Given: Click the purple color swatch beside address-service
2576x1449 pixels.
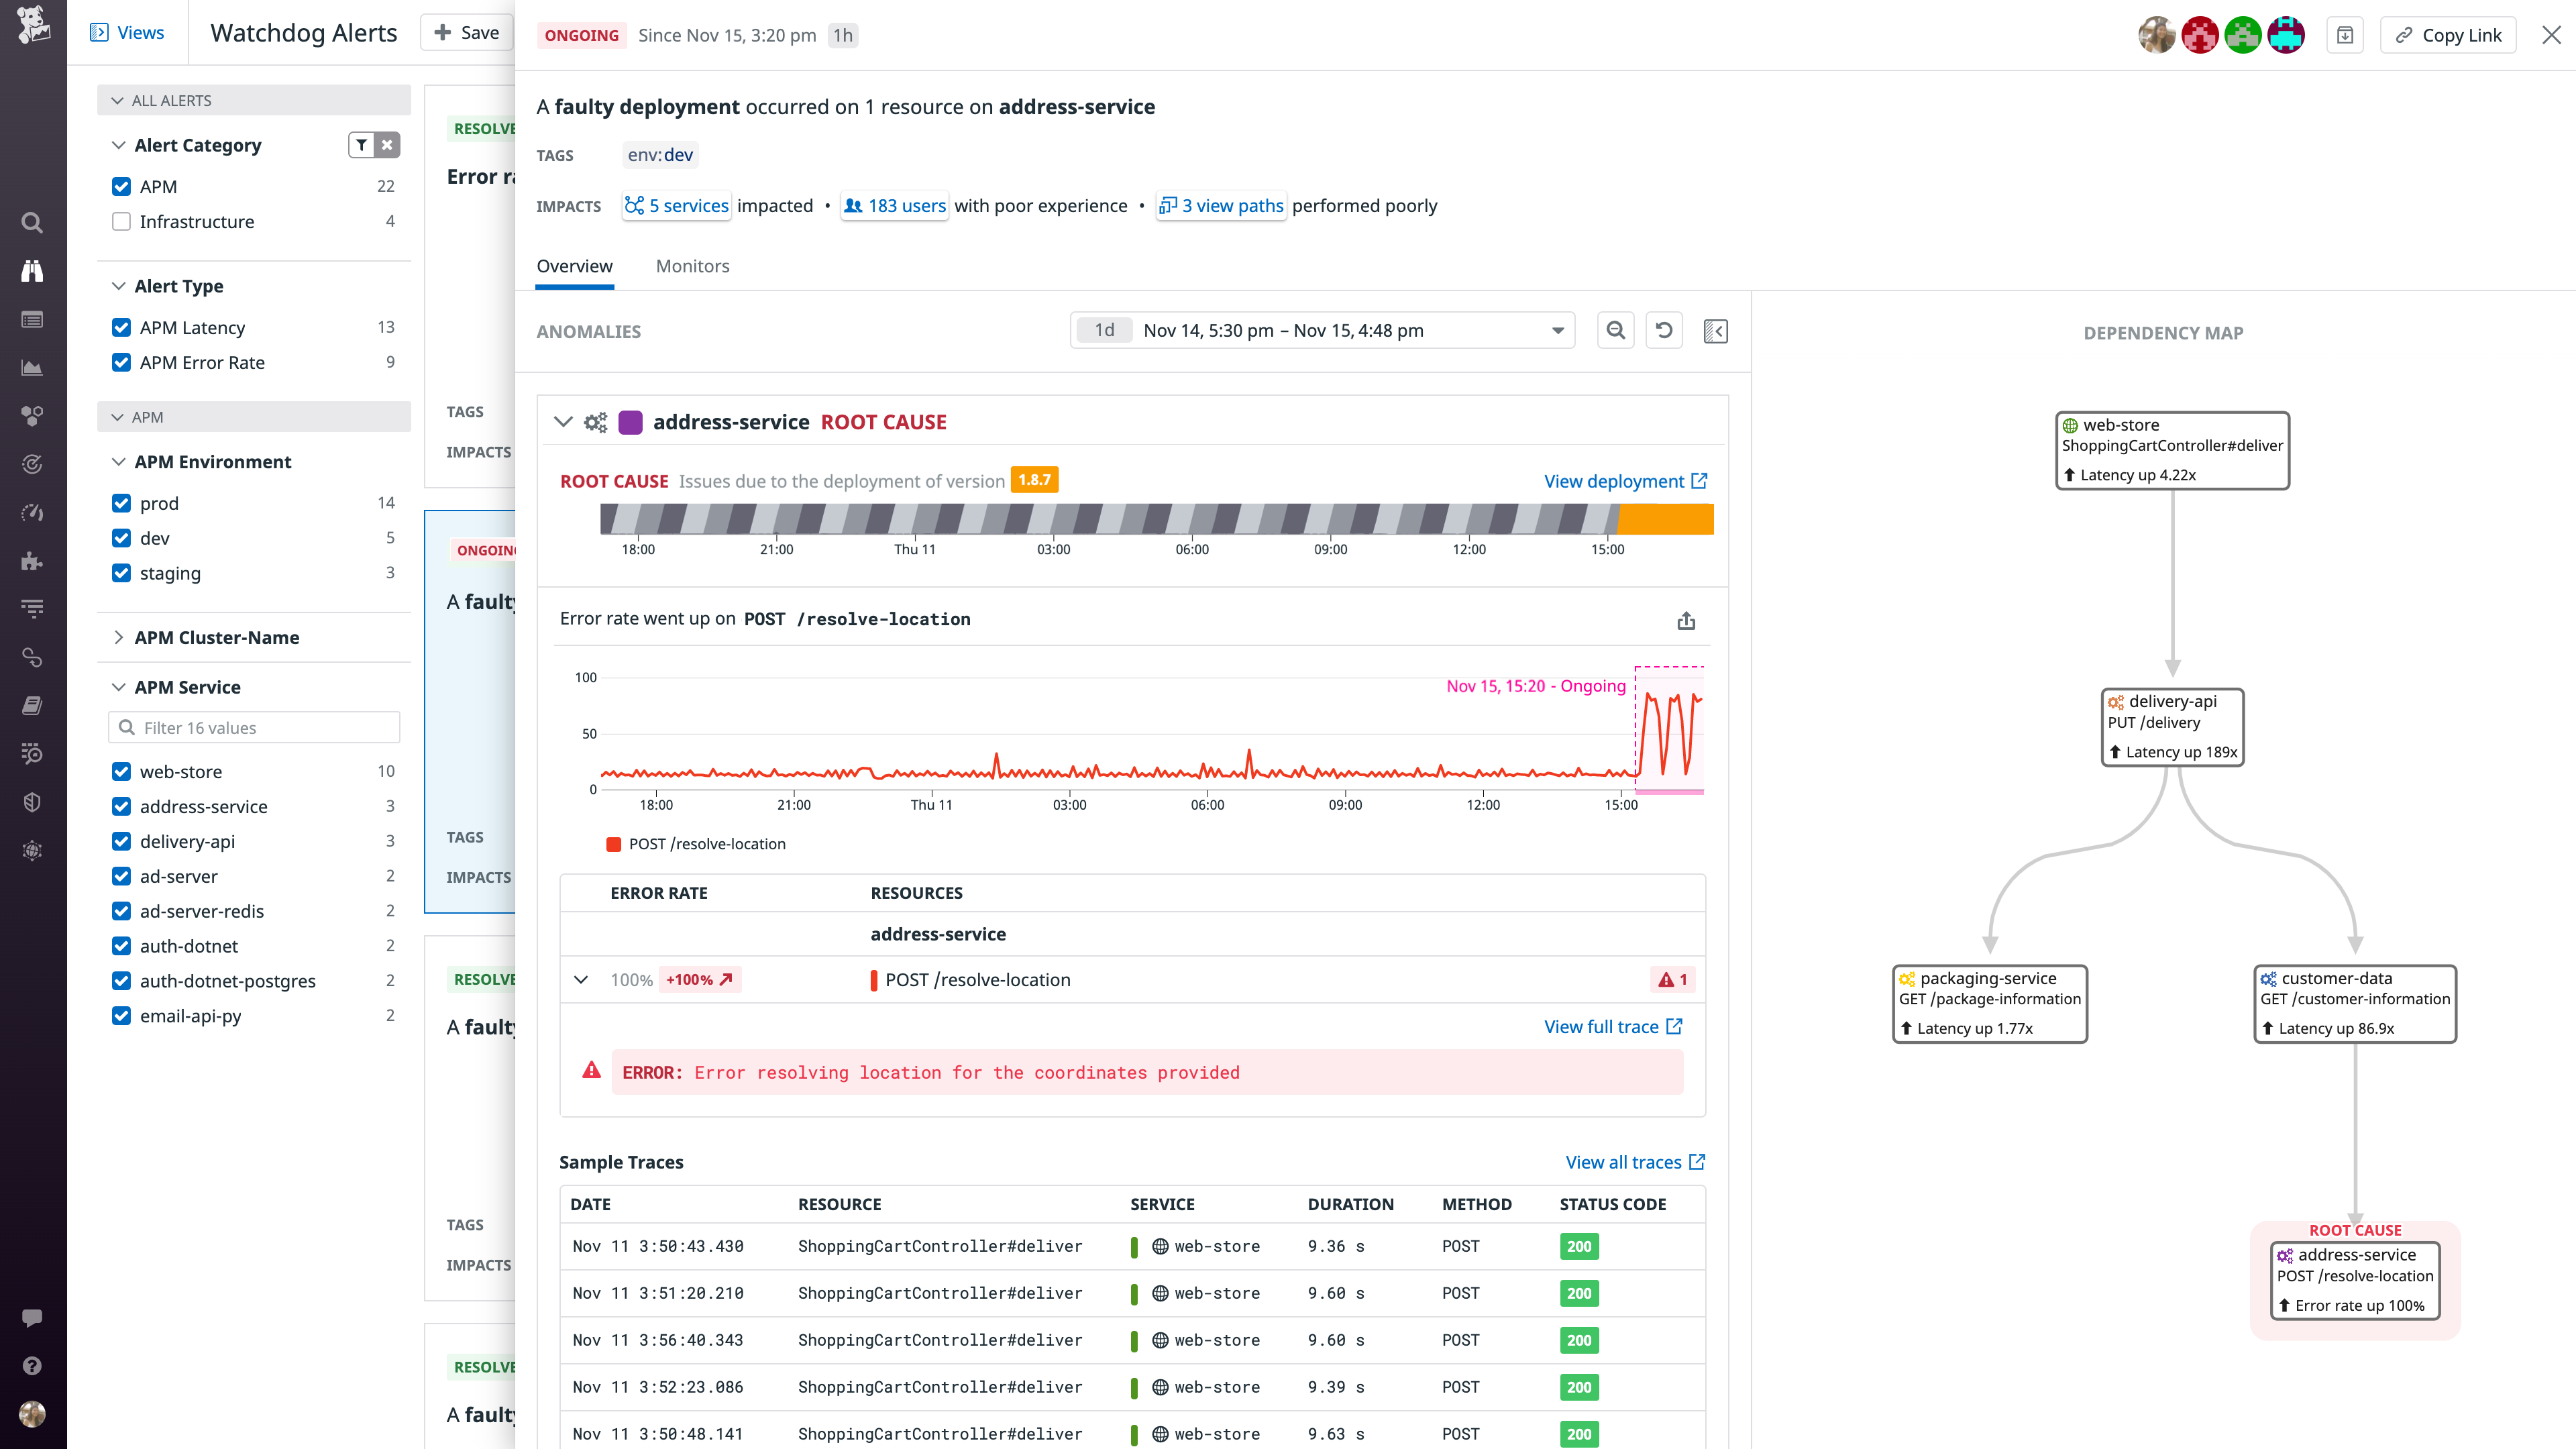Looking at the screenshot, I should (631, 422).
